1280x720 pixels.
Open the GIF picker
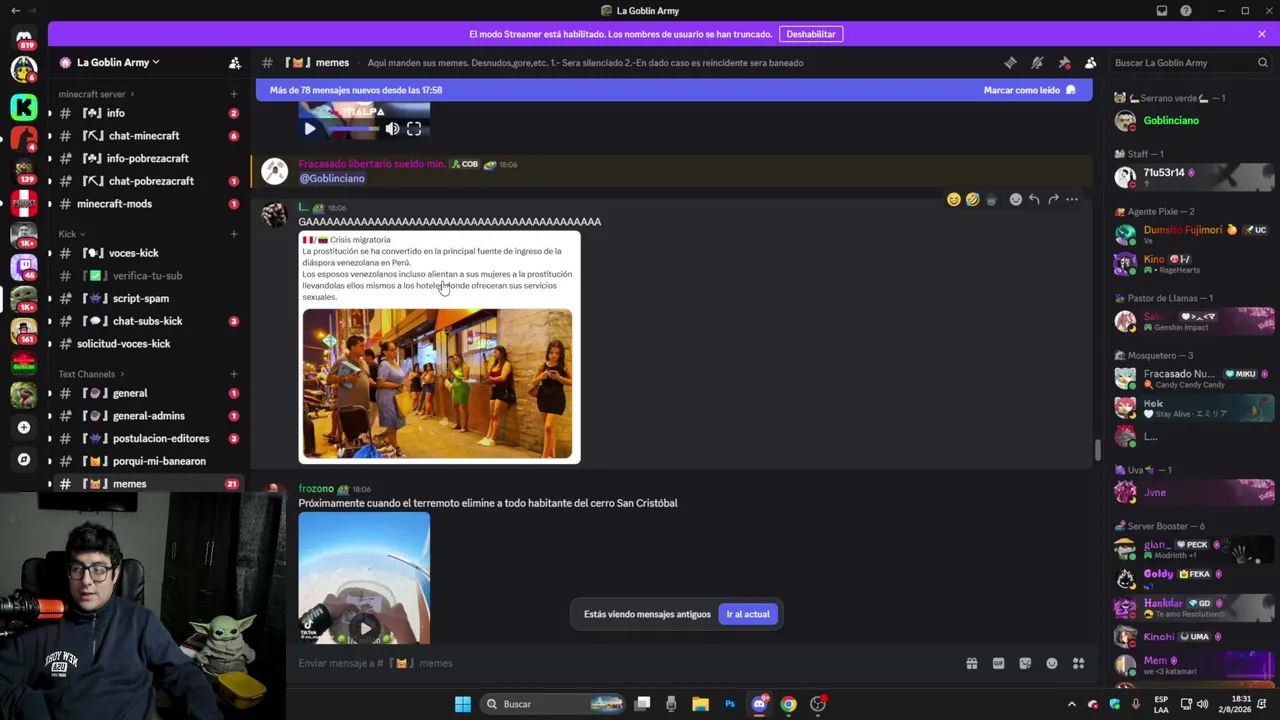tap(998, 663)
